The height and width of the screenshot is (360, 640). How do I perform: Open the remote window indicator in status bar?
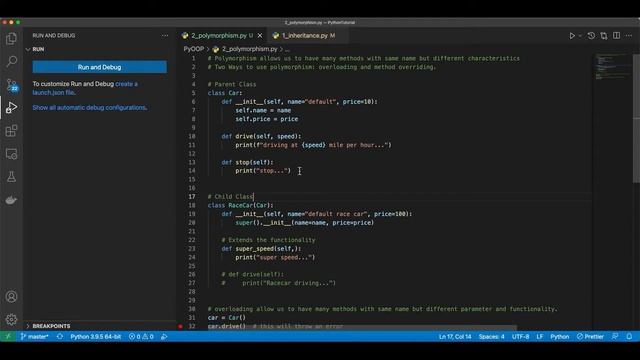[8, 337]
